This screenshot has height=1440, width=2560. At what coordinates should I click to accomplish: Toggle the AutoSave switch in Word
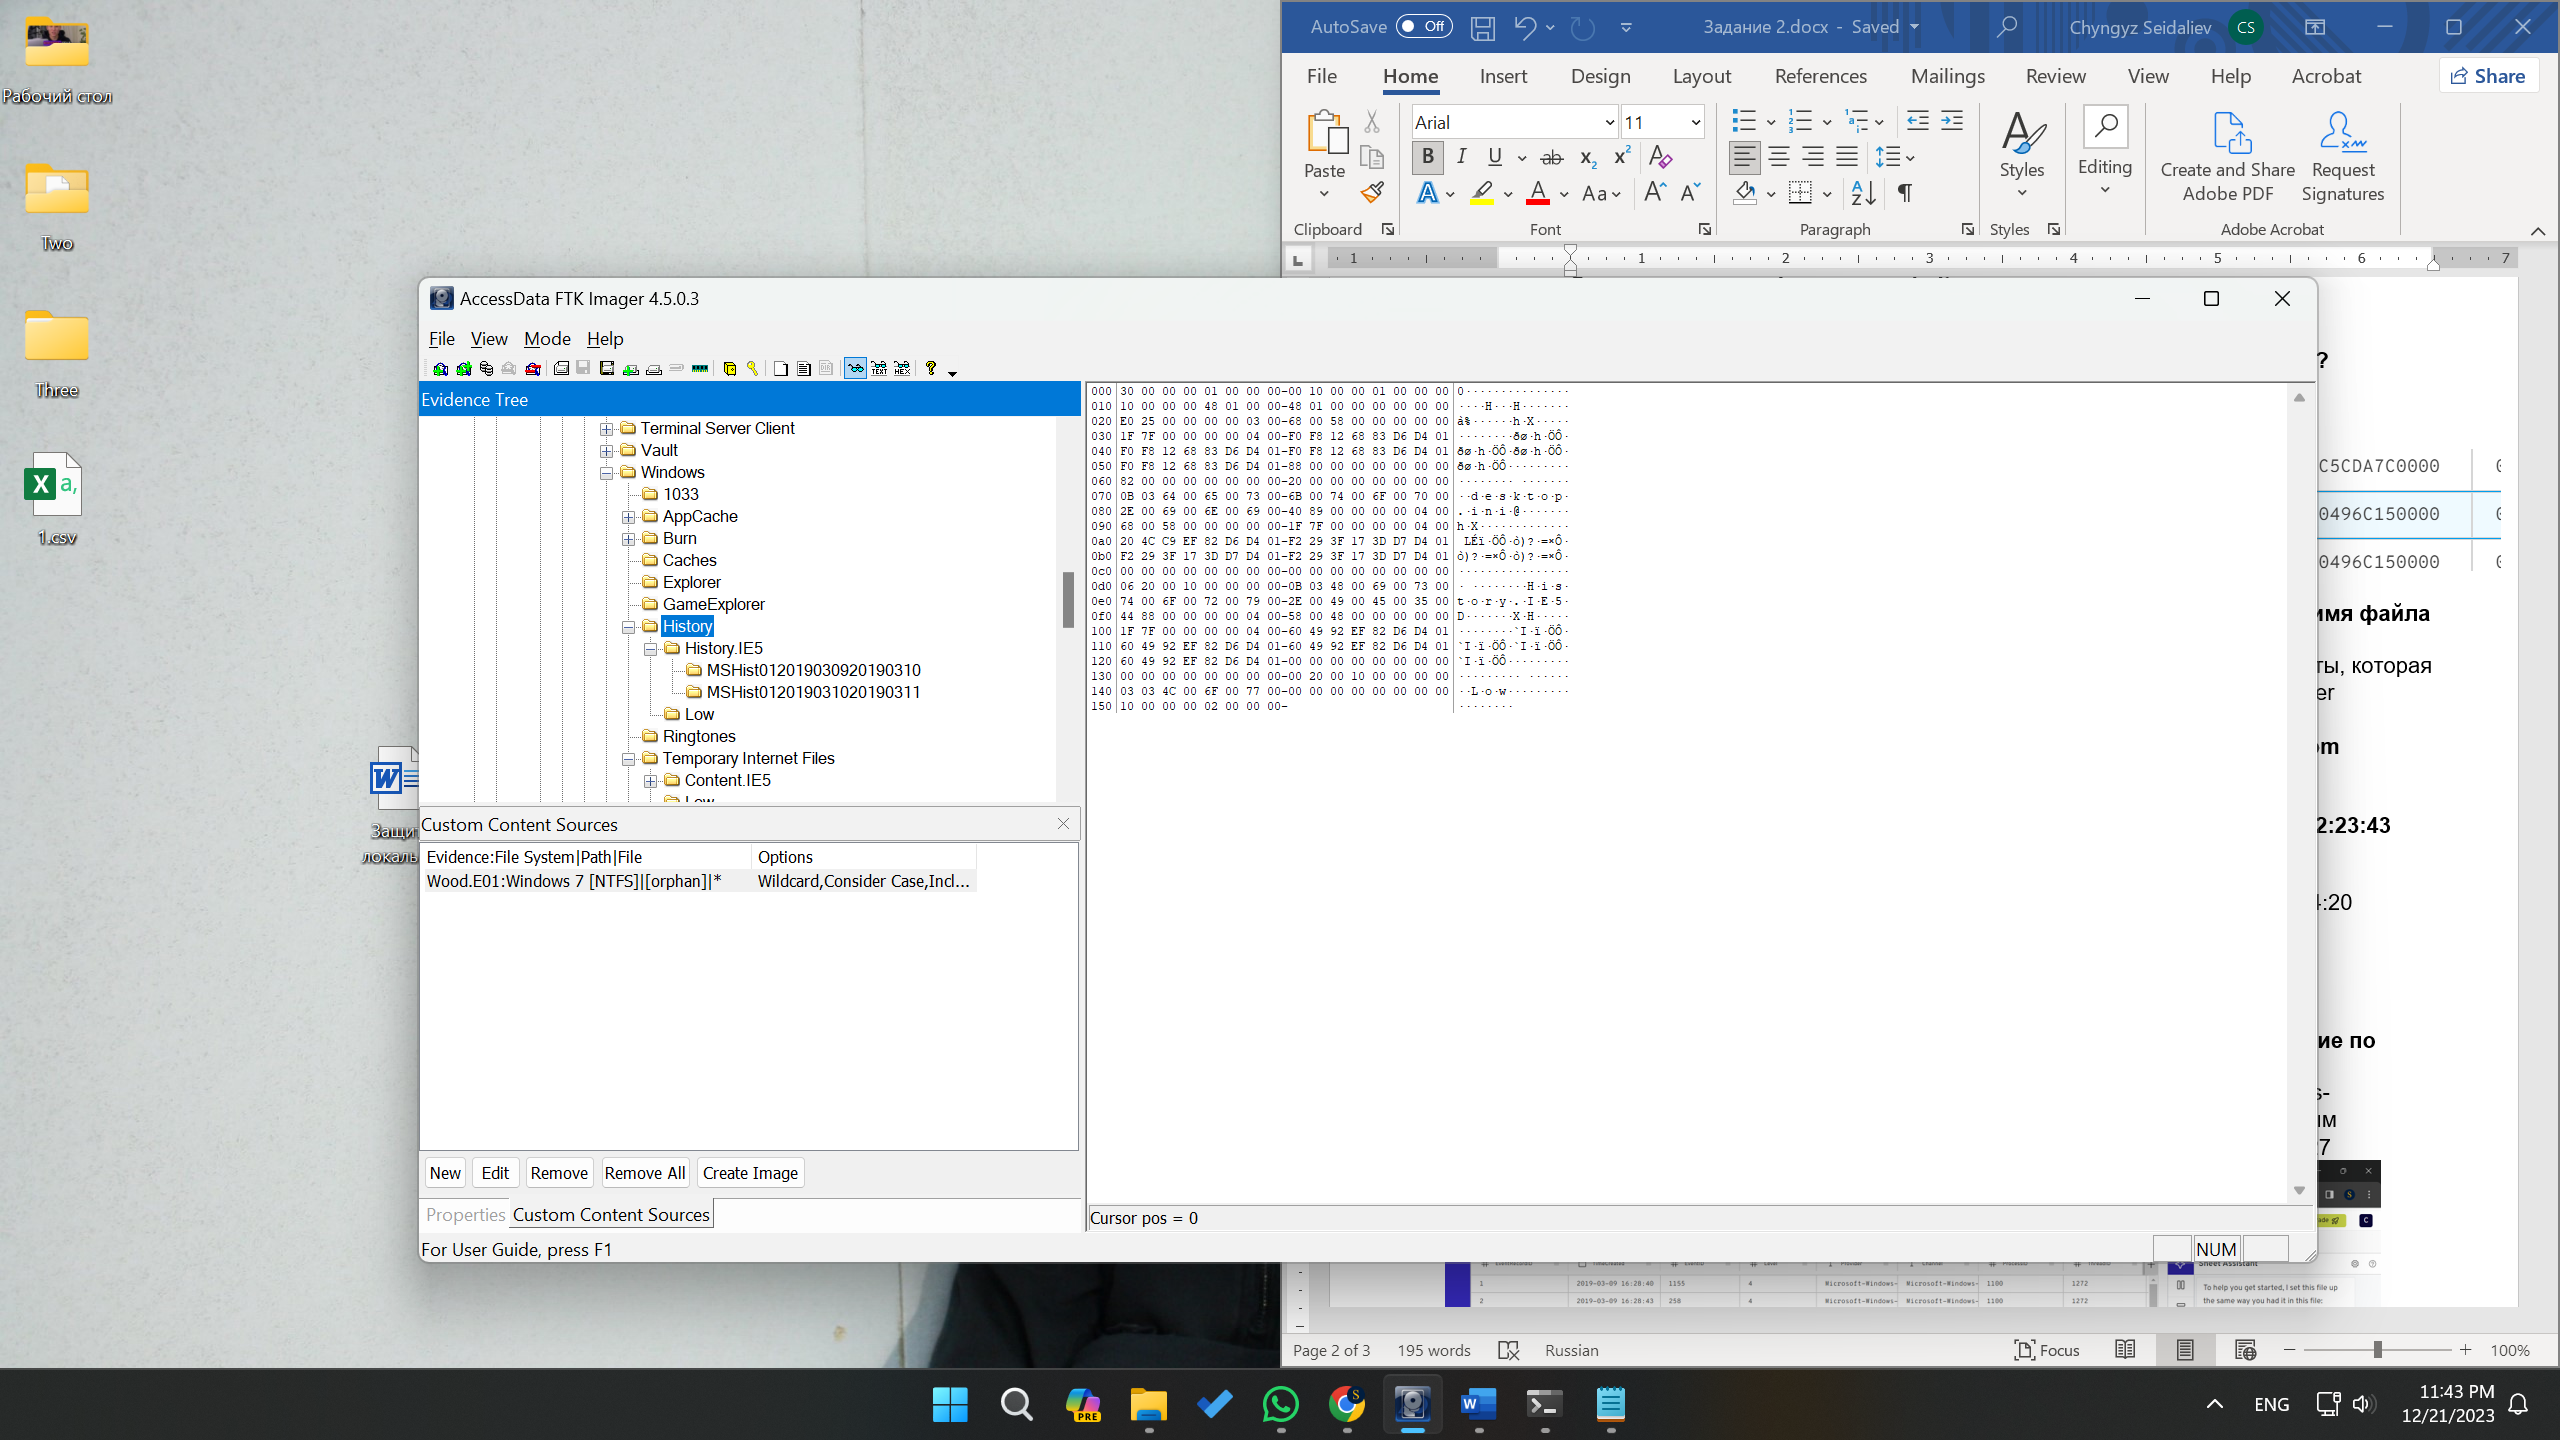(x=1424, y=27)
